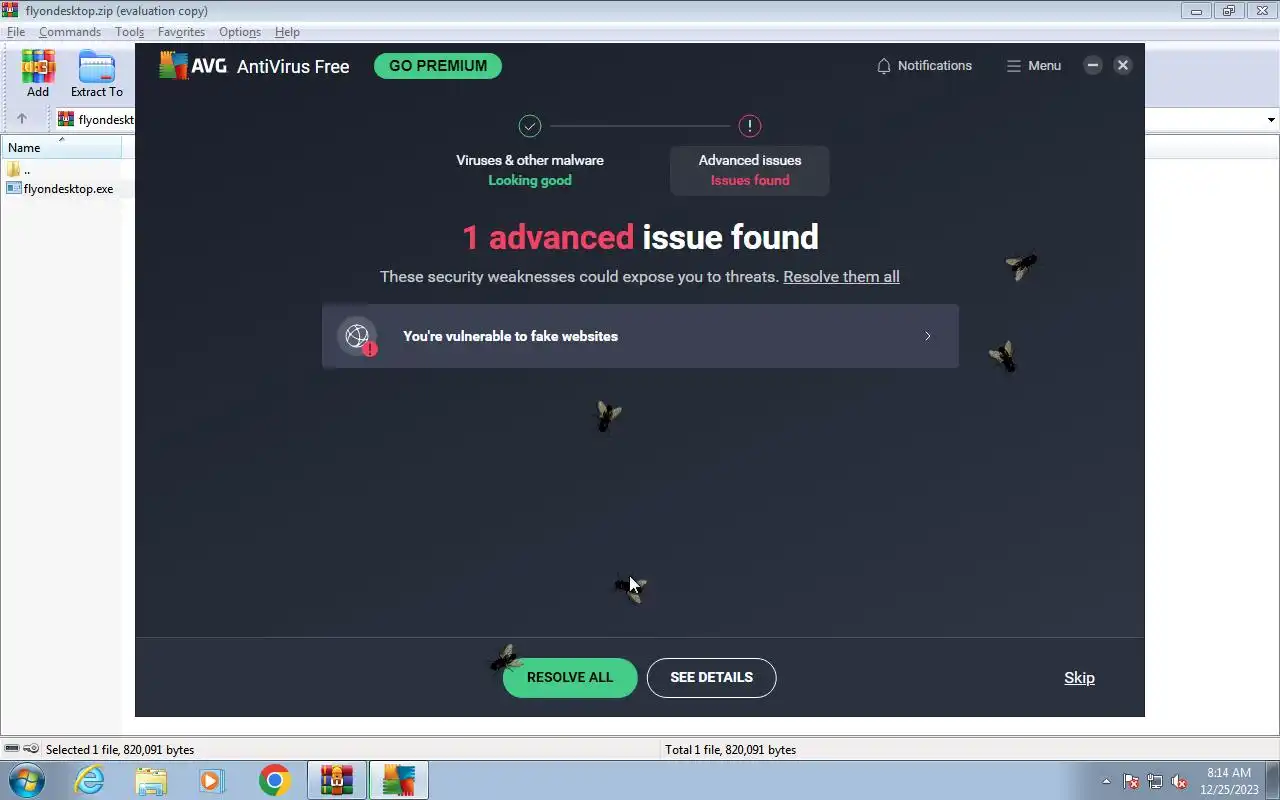1280x800 pixels.
Task: Open WinRAR Options menu
Action: pyautogui.click(x=240, y=32)
